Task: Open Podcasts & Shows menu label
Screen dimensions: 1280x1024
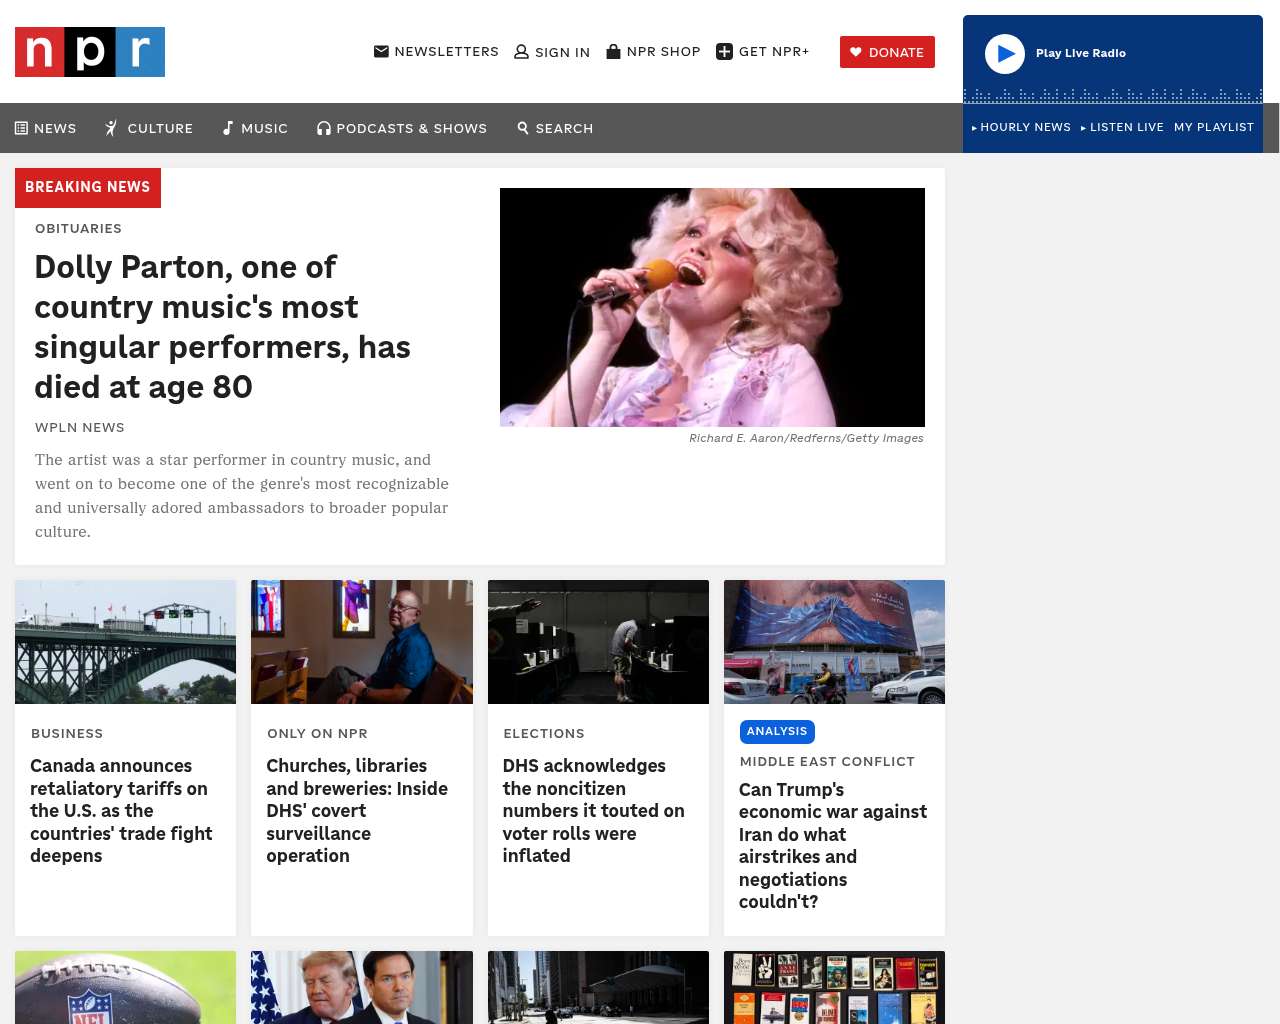Action: [x=412, y=128]
